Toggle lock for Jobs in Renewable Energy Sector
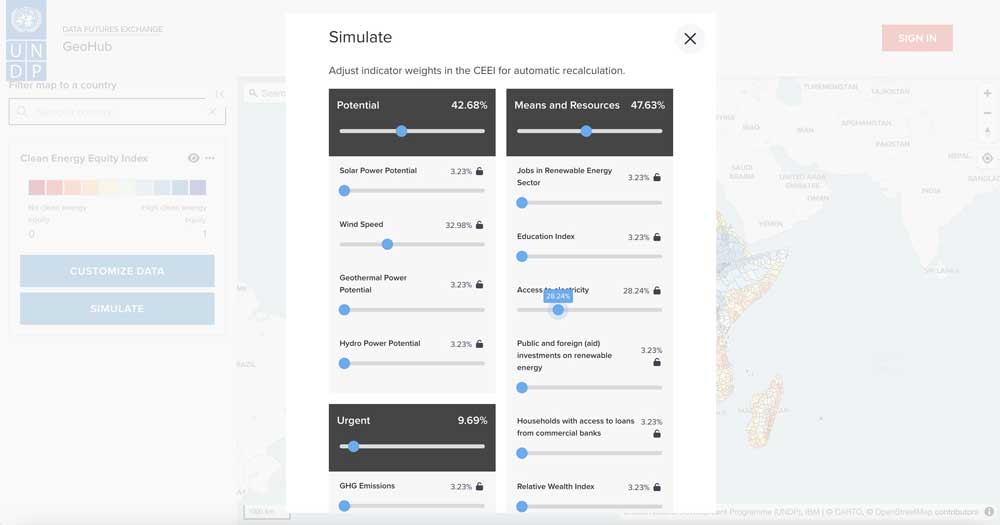The height and width of the screenshot is (525, 1000). tap(657, 177)
